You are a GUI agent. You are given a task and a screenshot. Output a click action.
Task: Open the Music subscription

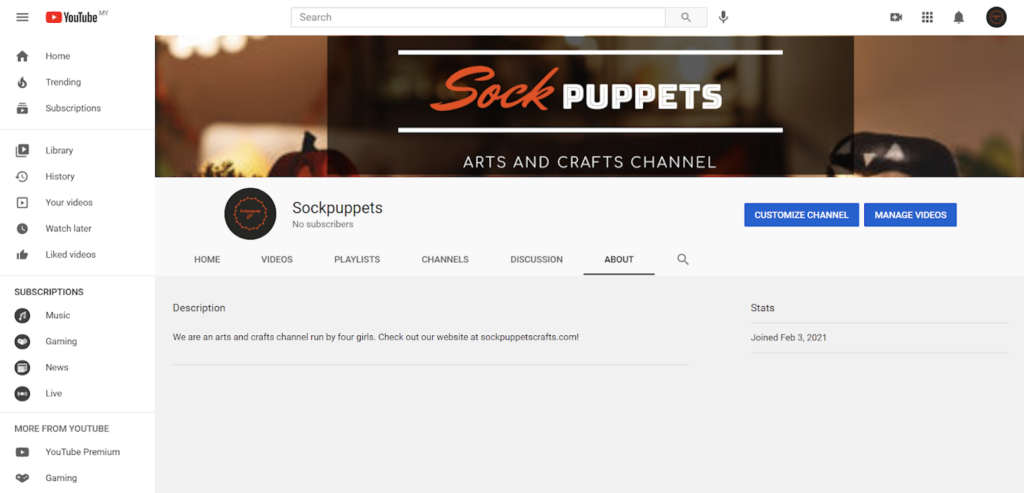coord(57,315)
